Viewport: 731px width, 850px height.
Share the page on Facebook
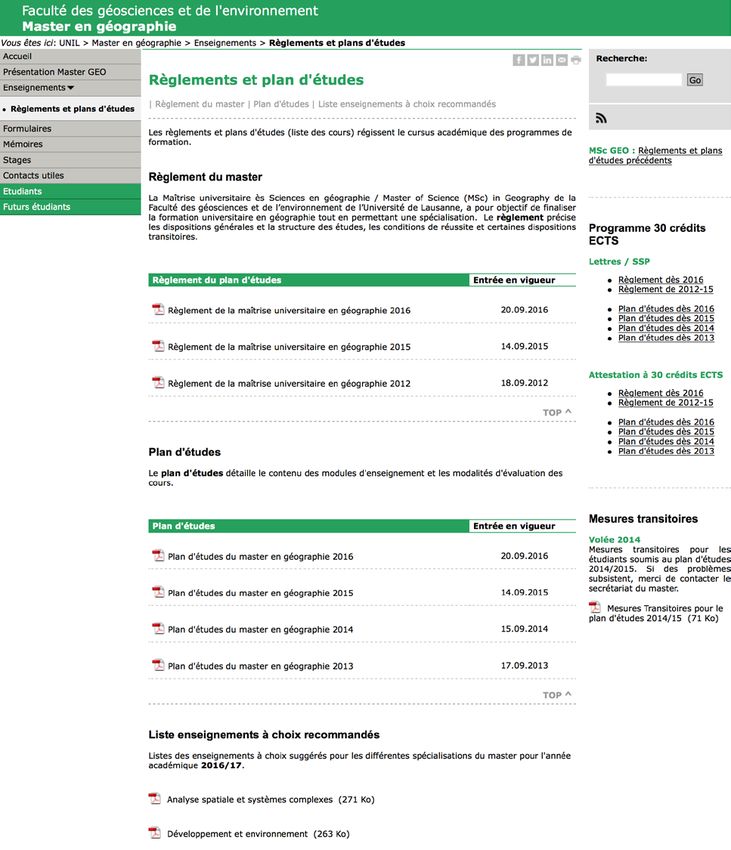coord(519,60)
